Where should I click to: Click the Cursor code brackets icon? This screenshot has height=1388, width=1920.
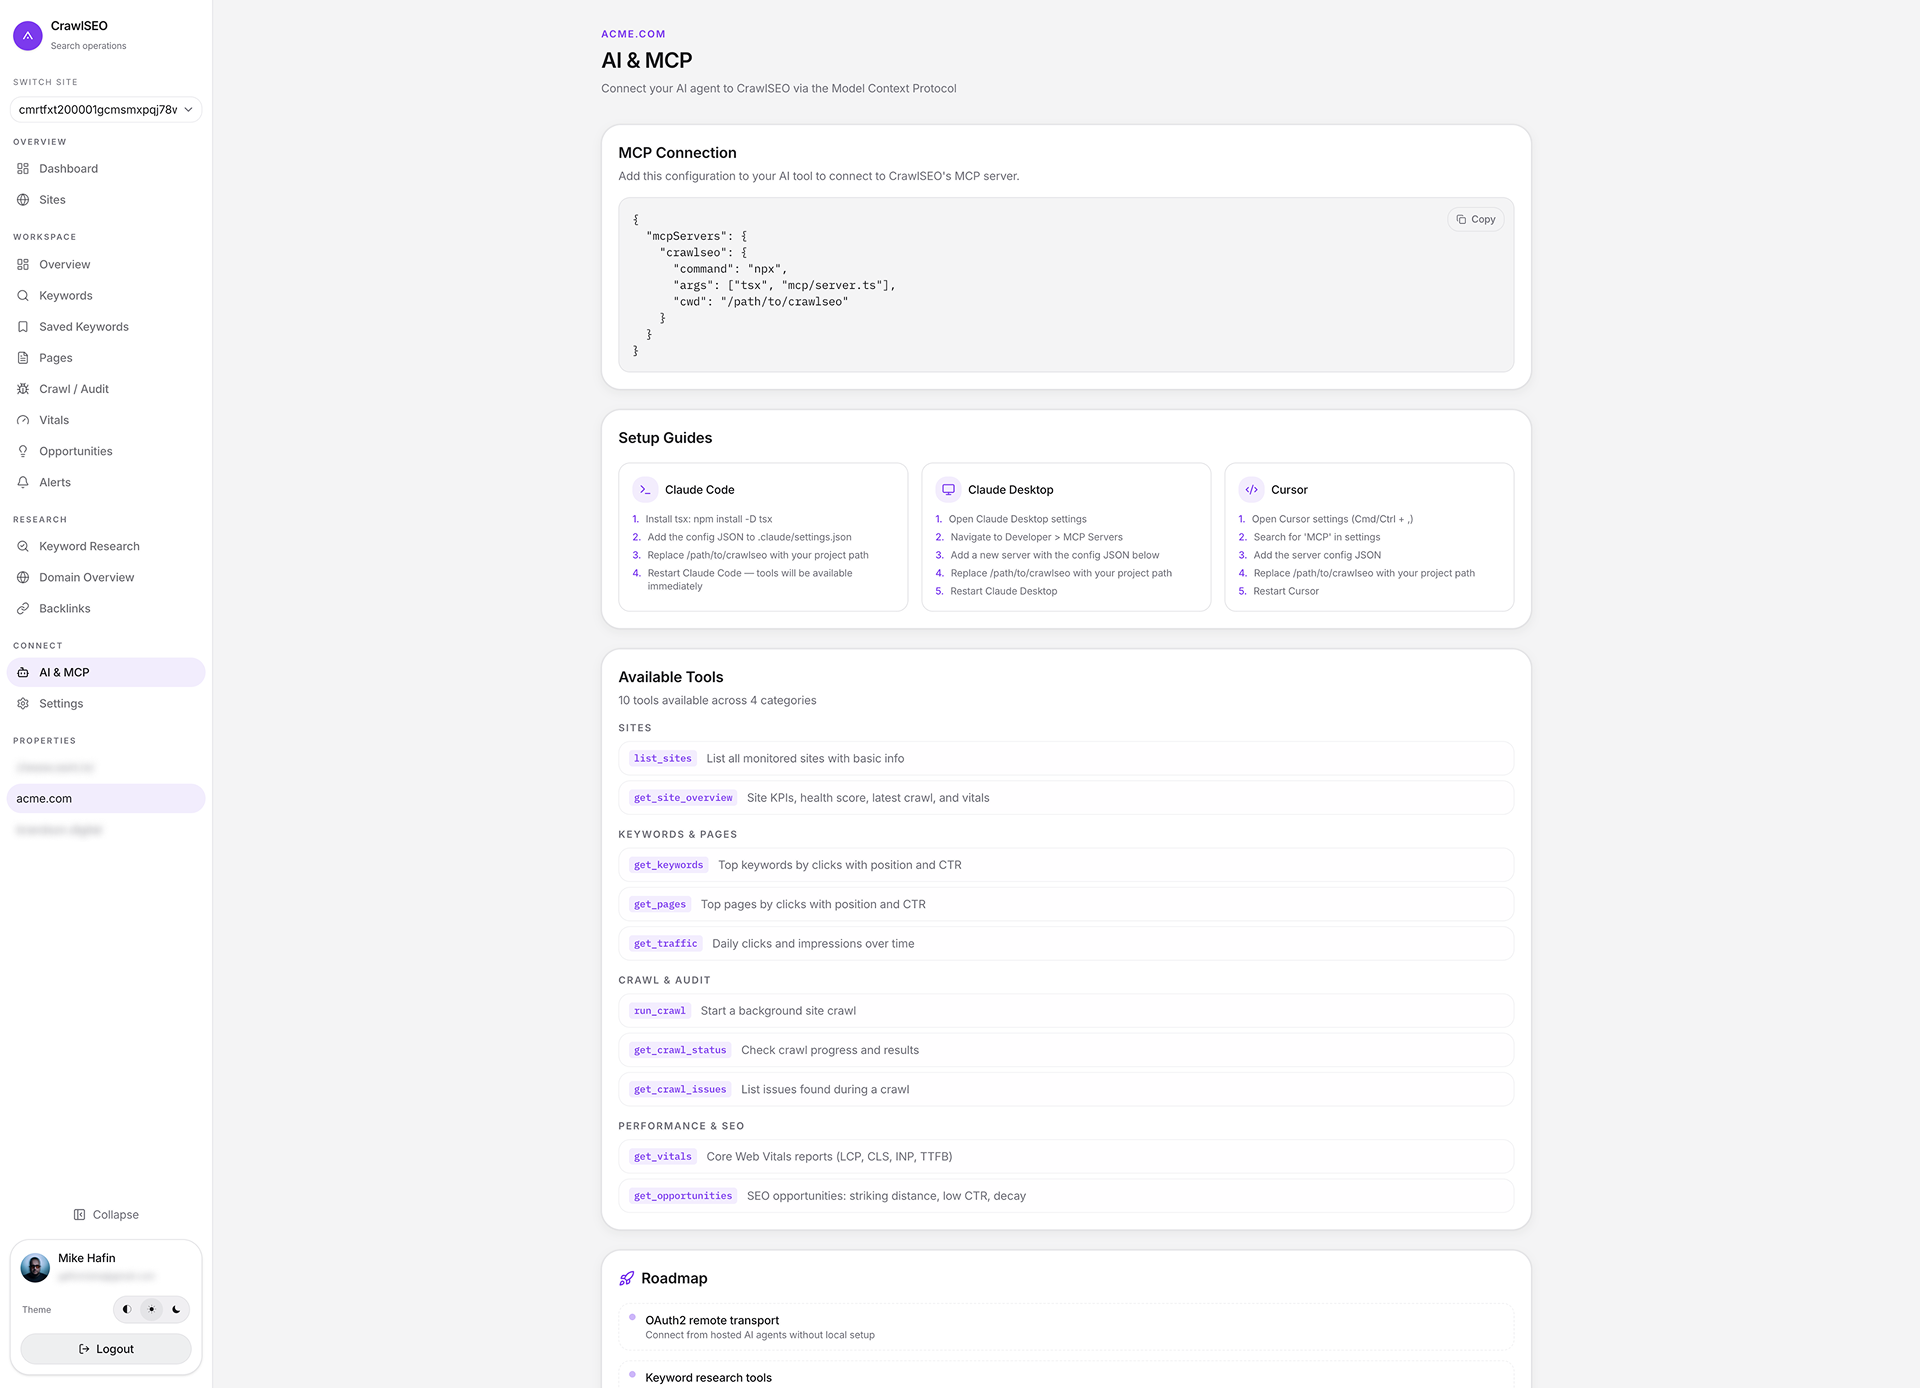click(1251, 490)
